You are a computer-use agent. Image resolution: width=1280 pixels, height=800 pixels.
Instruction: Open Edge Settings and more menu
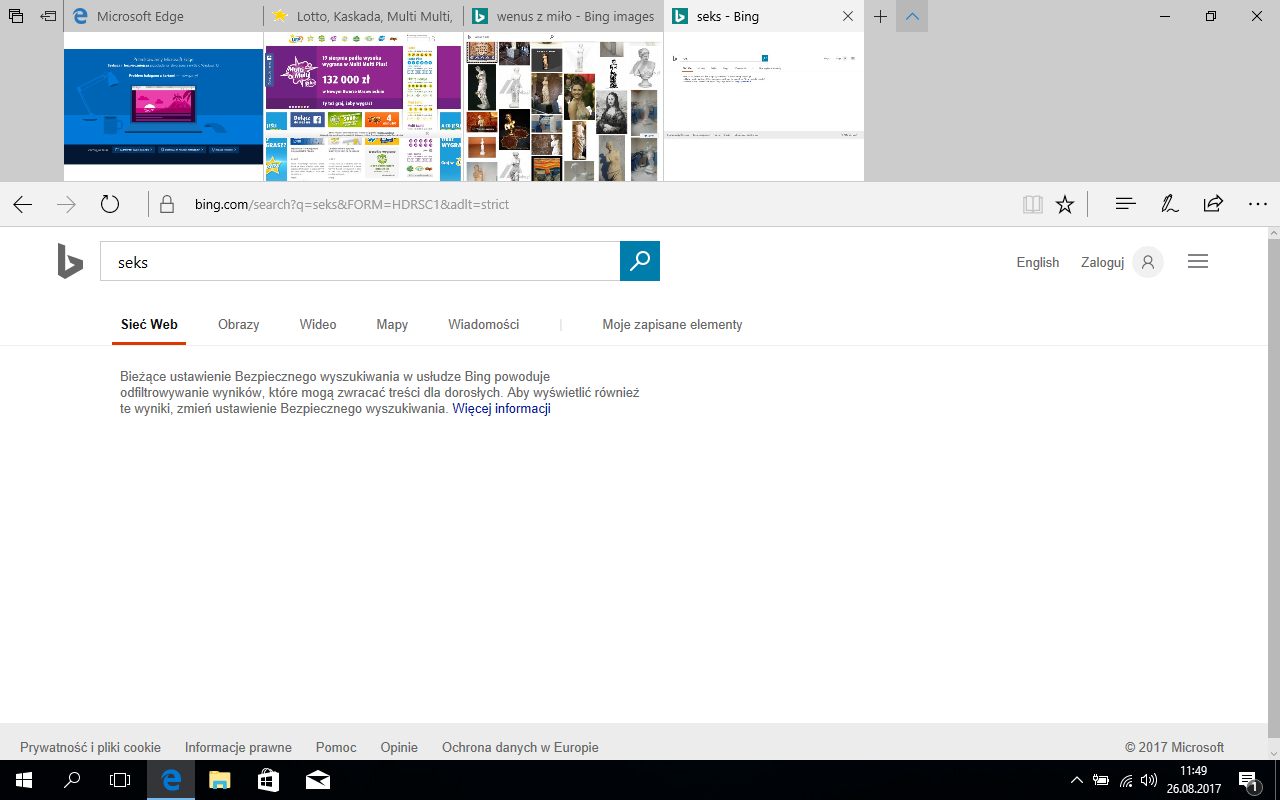tap(1258, 205)
